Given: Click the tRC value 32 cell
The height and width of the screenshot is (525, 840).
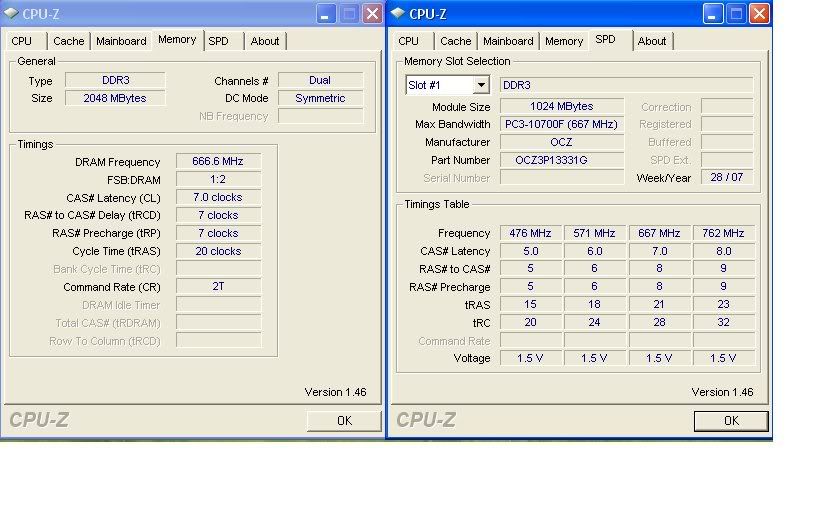Looking at the screenshot, I should pos(724,322).
